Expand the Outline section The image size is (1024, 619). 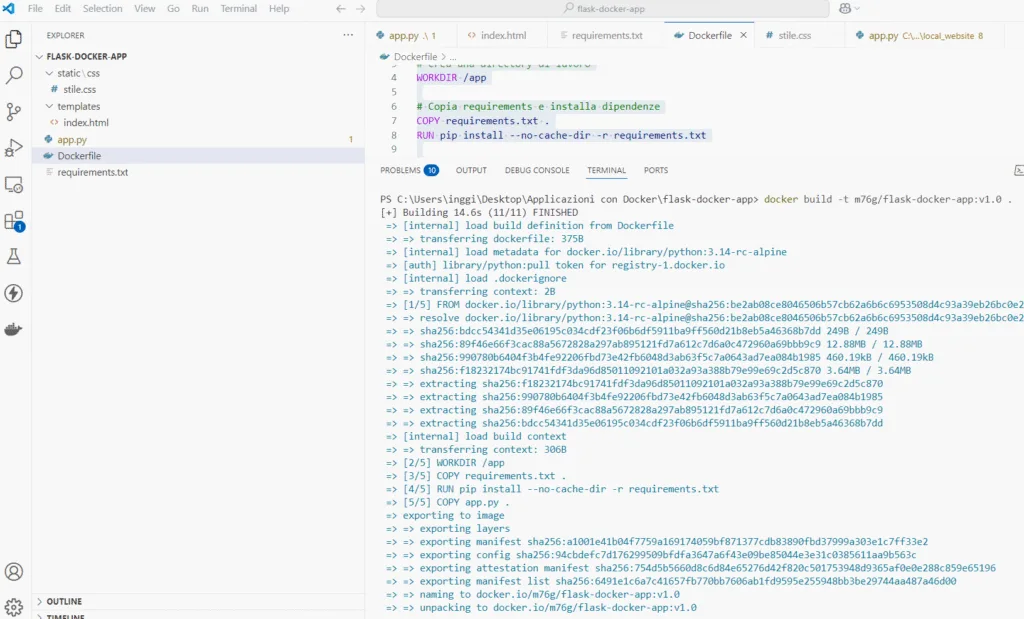tap(198, 601)
